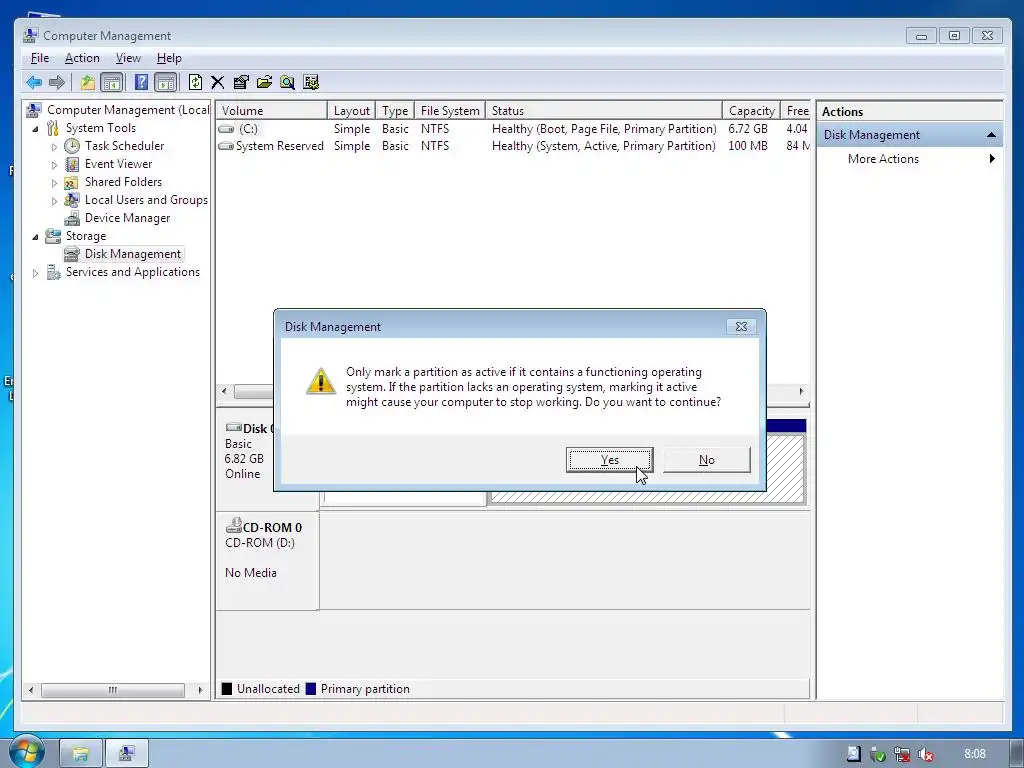Click the 6.72 GB capacity cell
The image size is (1024, 768).
748,129
